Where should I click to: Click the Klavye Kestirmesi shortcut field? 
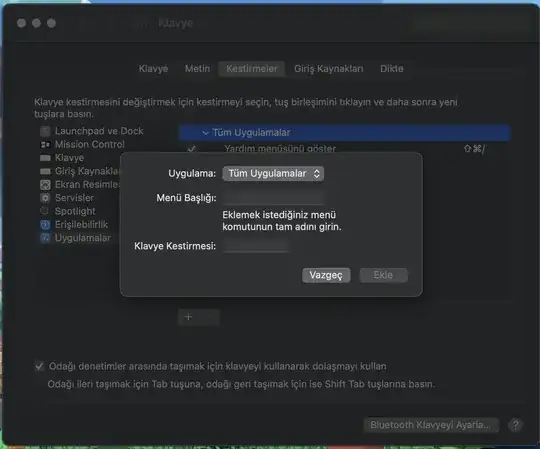tap(255, 246)
